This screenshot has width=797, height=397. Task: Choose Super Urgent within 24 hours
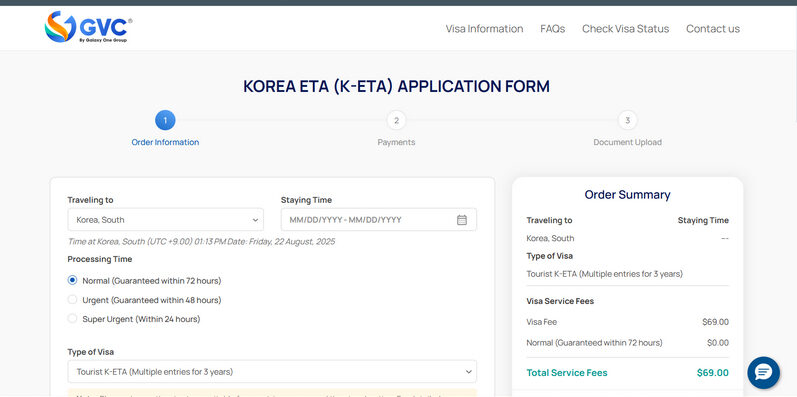[72, 319]
